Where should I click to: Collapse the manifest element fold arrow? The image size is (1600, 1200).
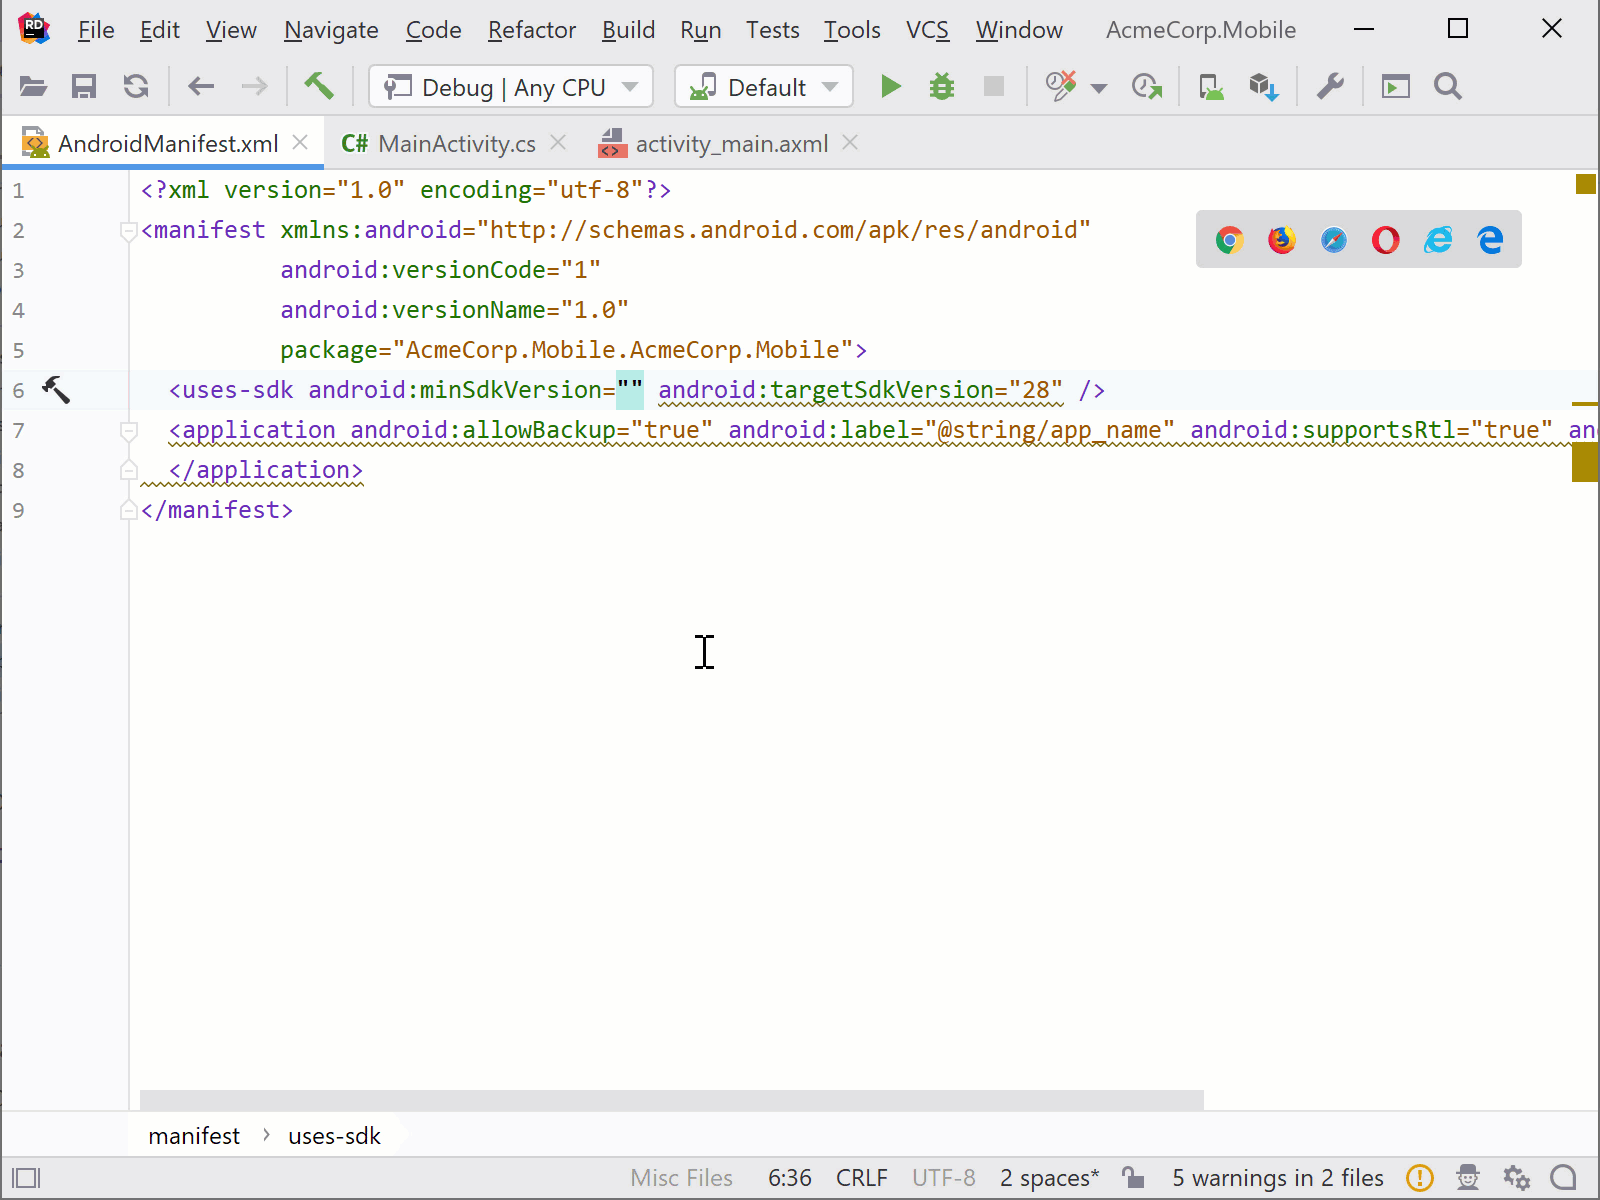tap(127, 230)
